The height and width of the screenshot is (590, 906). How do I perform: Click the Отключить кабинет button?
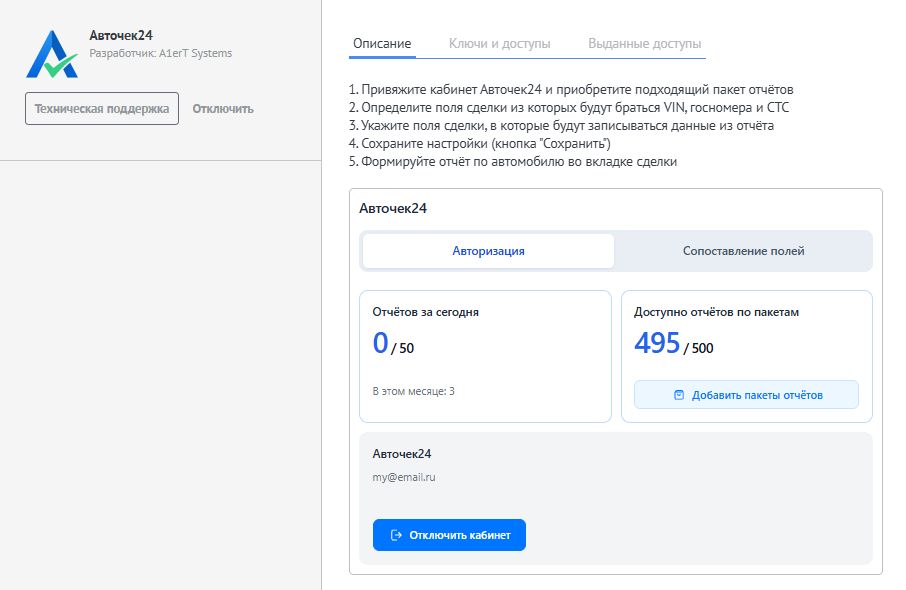[x=449, y=535]
